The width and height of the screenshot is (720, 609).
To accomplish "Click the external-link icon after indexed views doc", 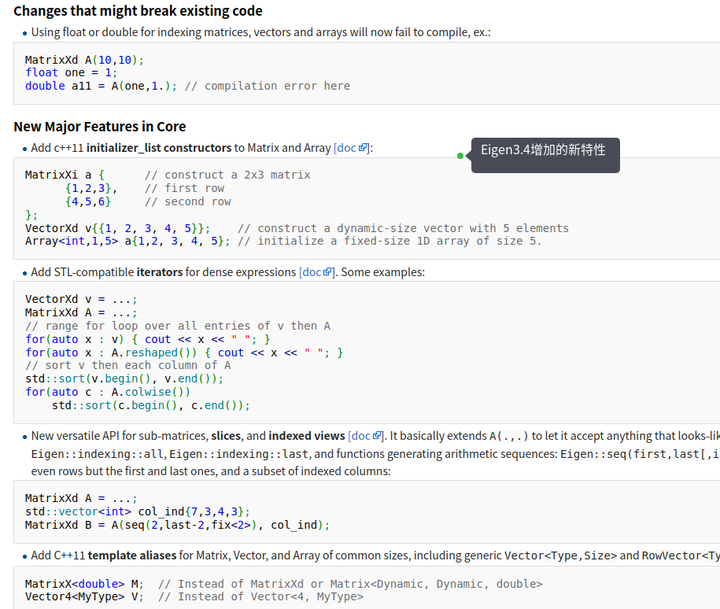I will (x=377, y=436).
